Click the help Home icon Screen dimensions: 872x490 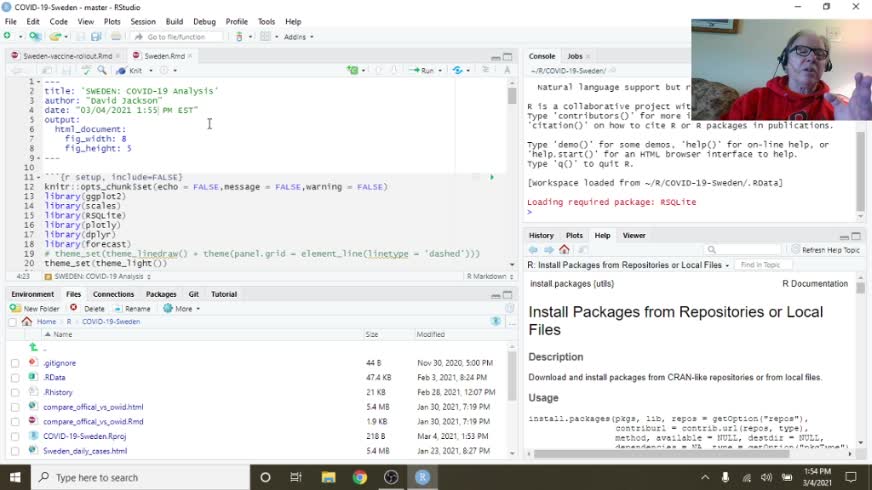(x=564, y=249)
